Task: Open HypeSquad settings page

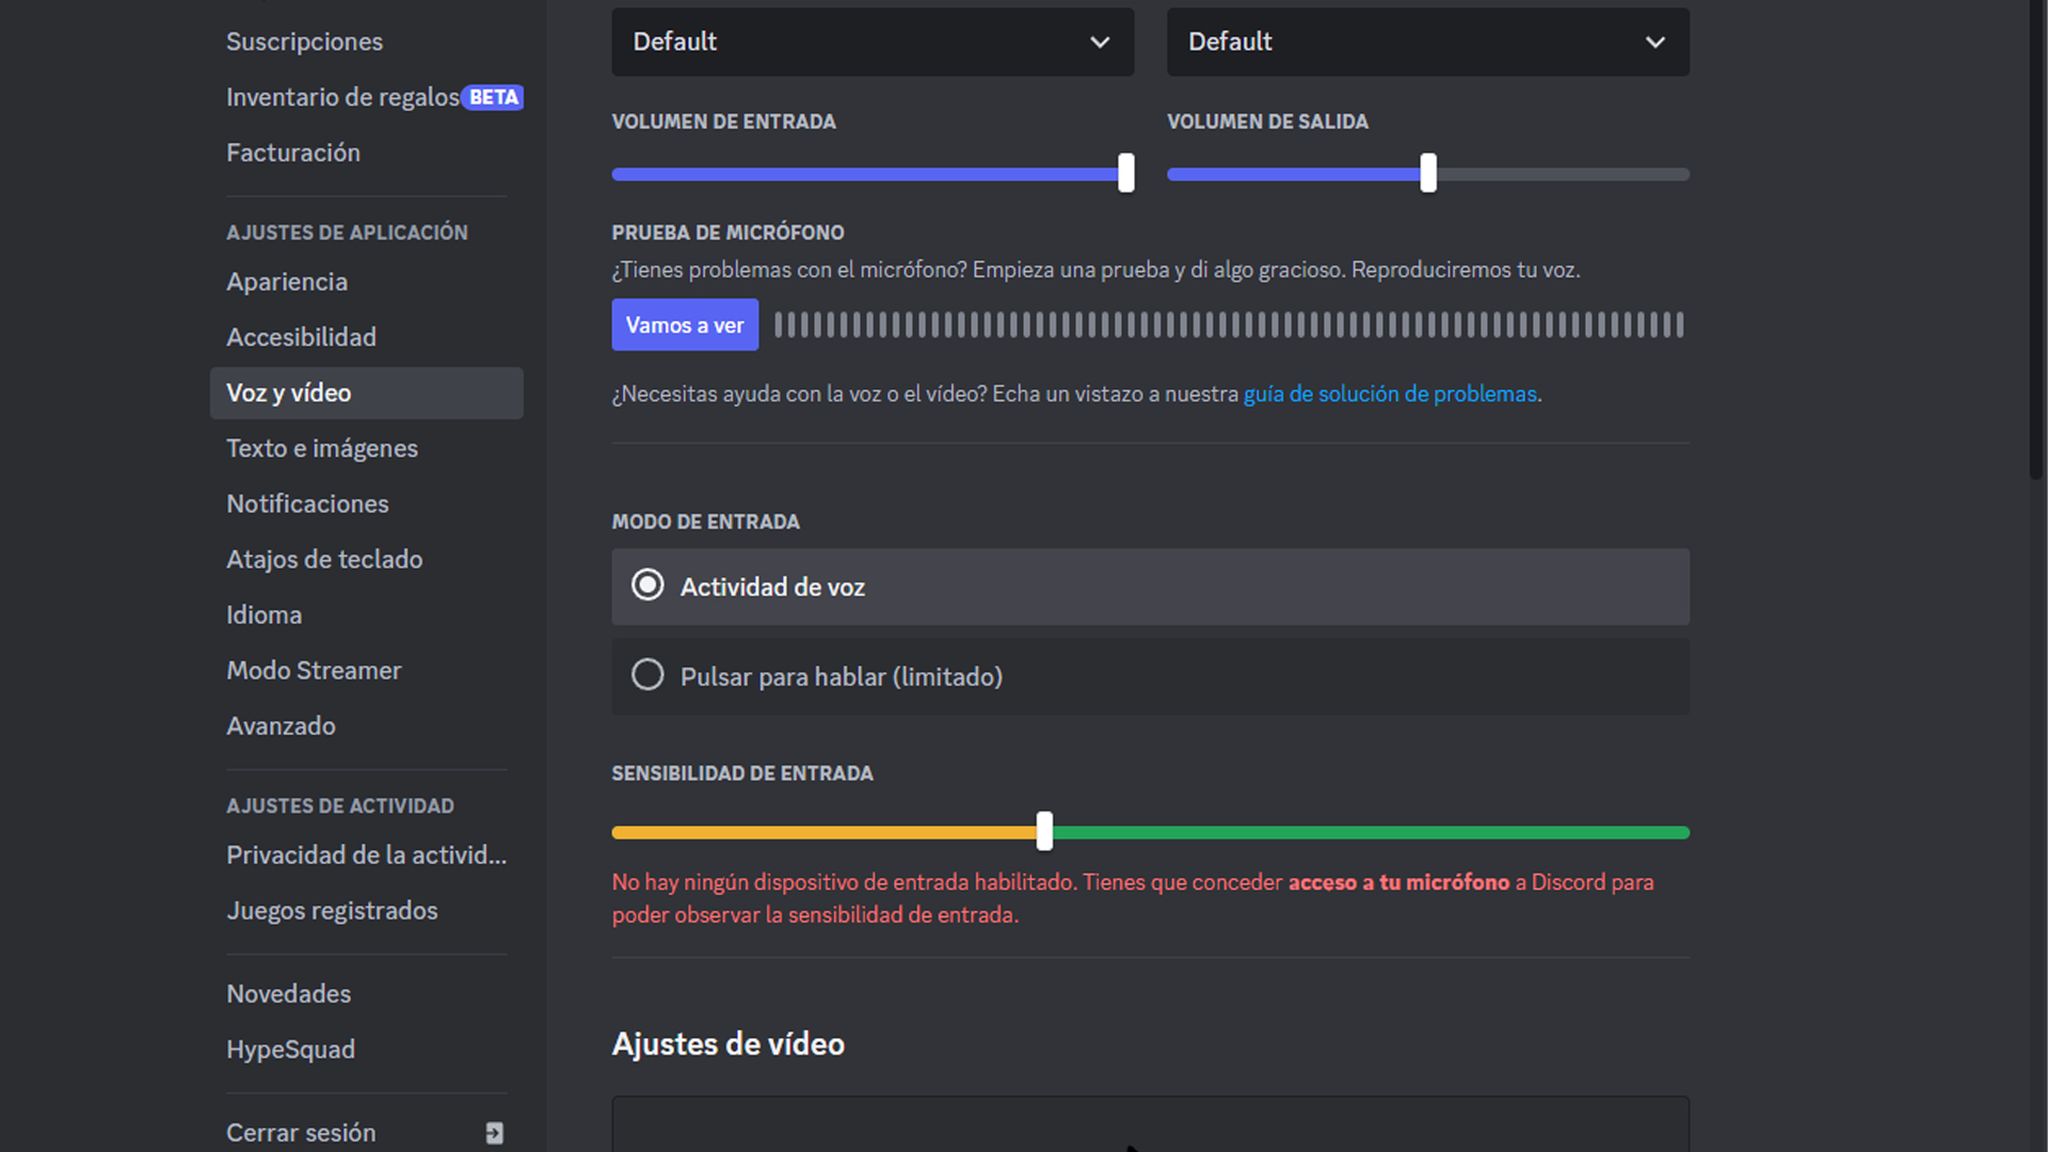Action: click(290, 1049)
